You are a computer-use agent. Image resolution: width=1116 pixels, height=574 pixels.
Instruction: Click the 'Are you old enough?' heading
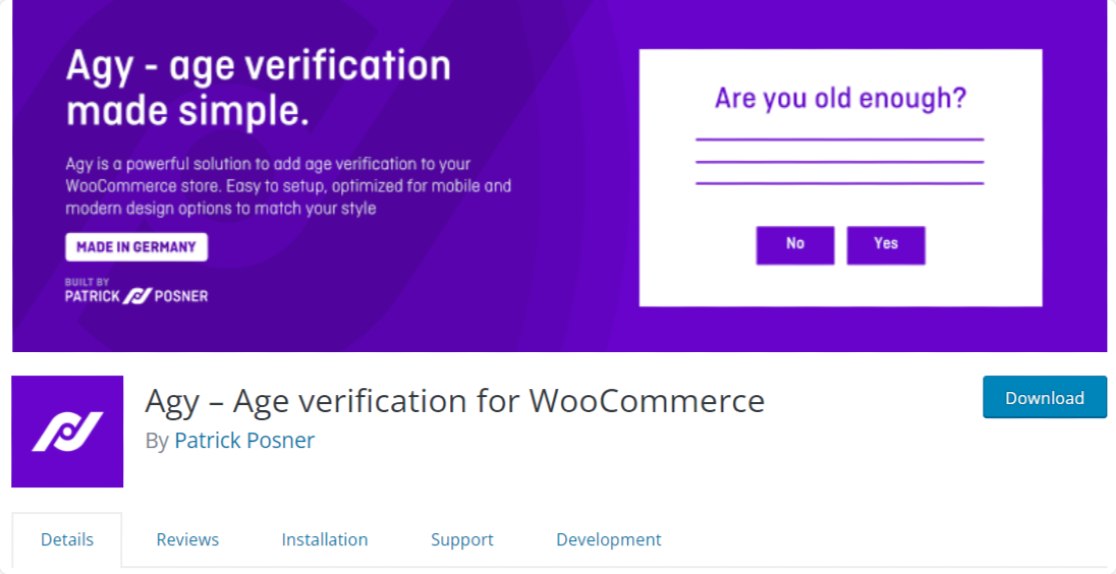(x=840, y=99)
